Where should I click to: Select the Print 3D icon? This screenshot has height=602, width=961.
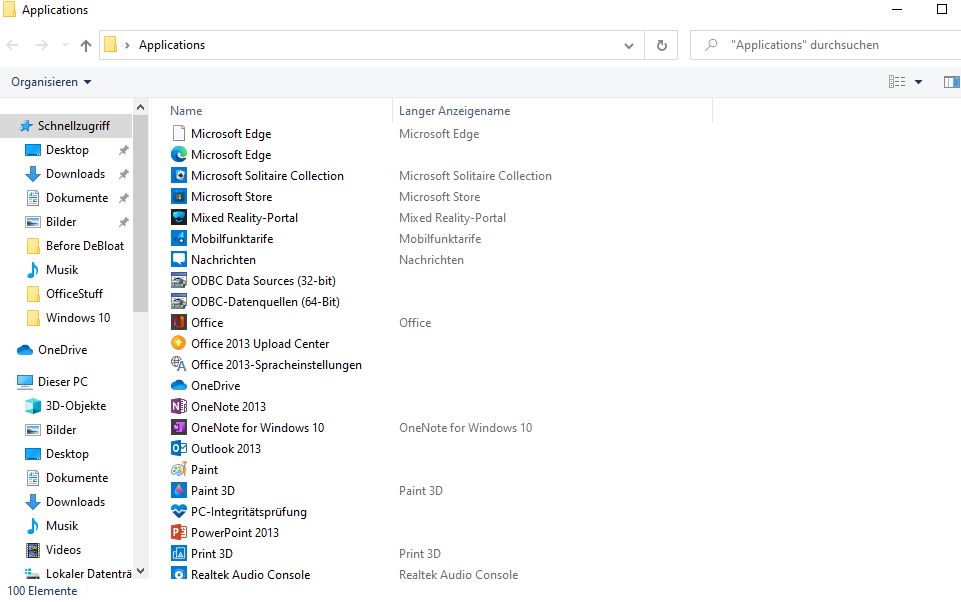click(178, 554)
